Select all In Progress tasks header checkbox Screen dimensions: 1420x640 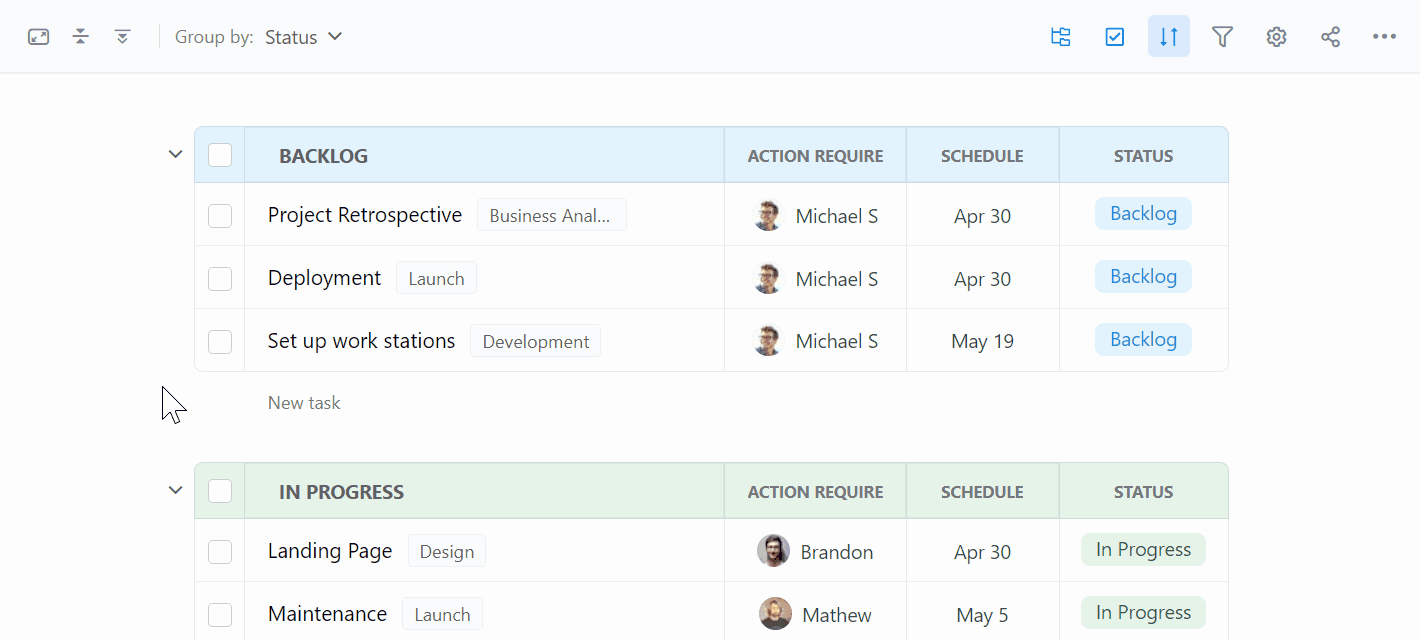[220, 491]
